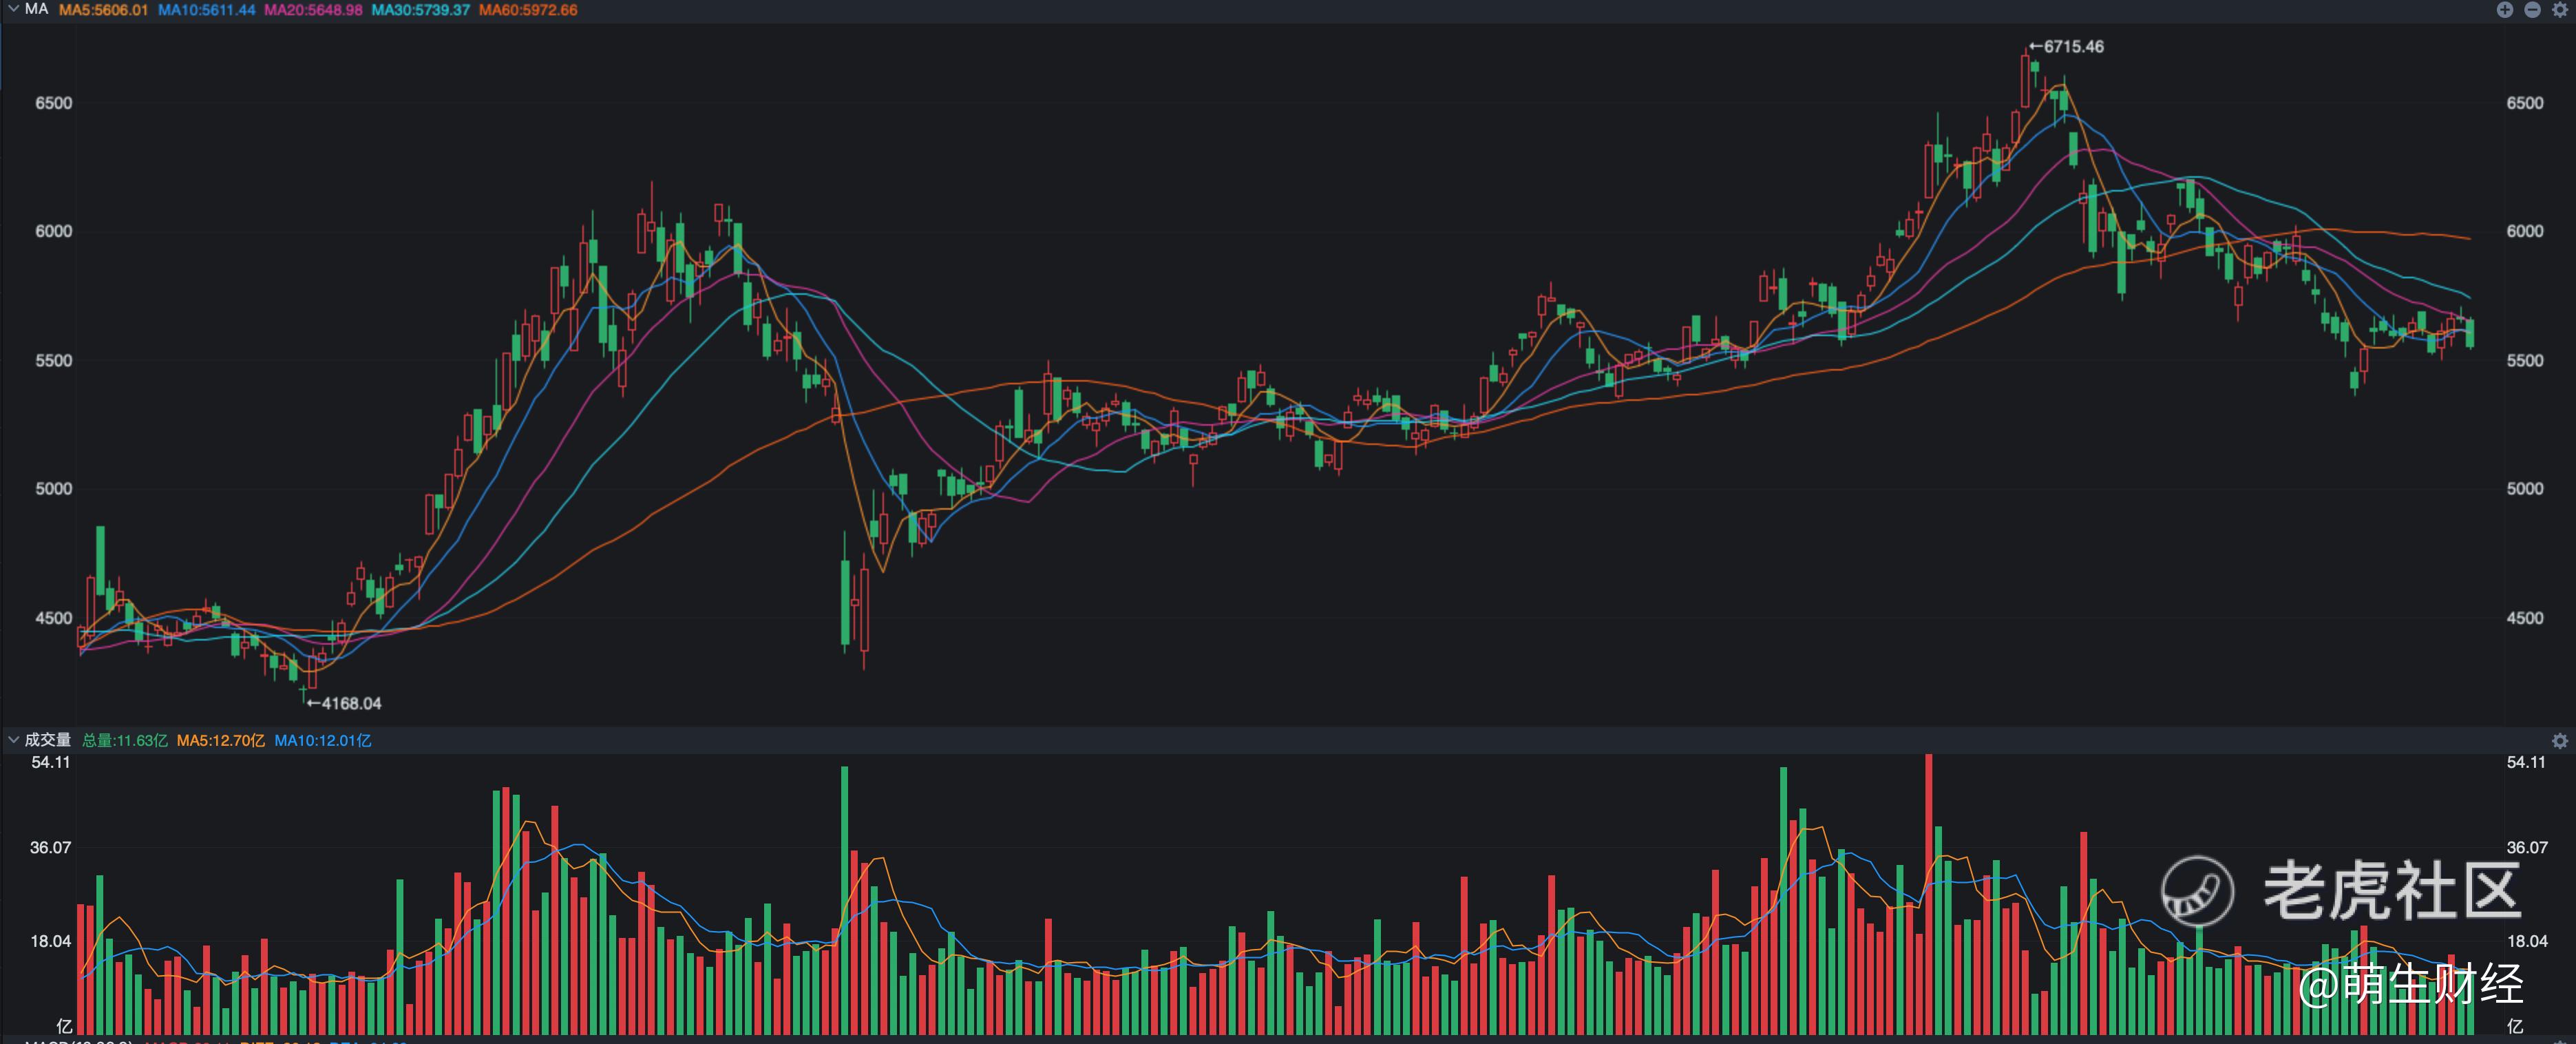Click the 成交量 indicator label

(x=47, y=740)
